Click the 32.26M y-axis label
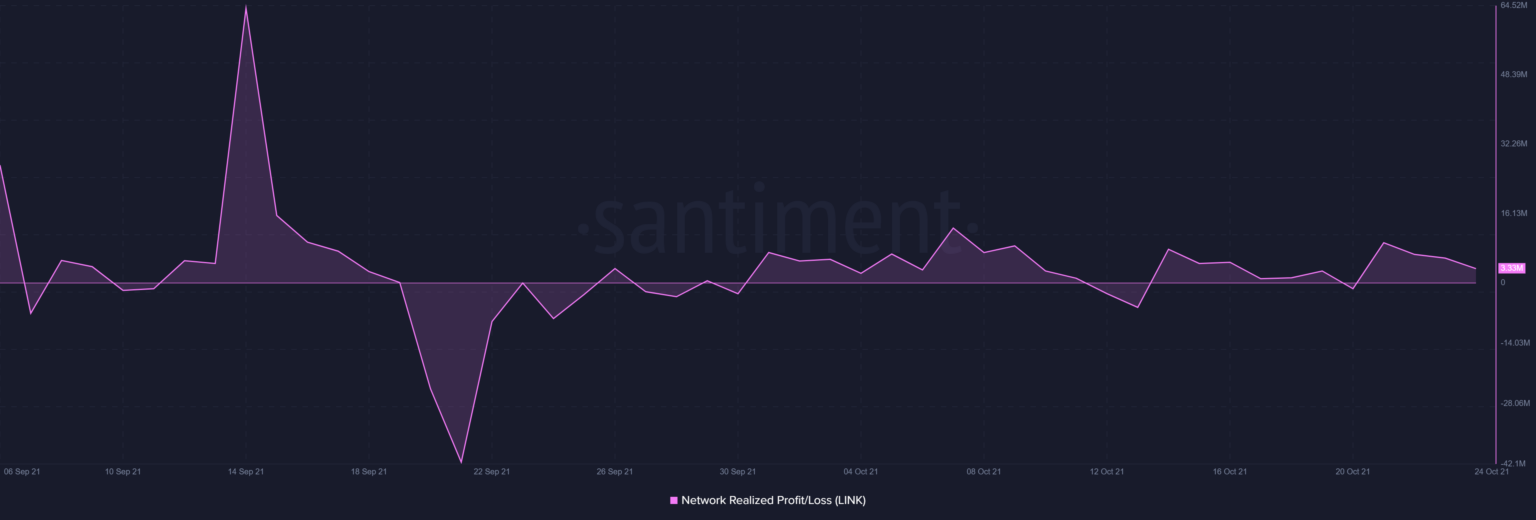The width and height of the screenshot is (1536, 520). point(1515,144)
